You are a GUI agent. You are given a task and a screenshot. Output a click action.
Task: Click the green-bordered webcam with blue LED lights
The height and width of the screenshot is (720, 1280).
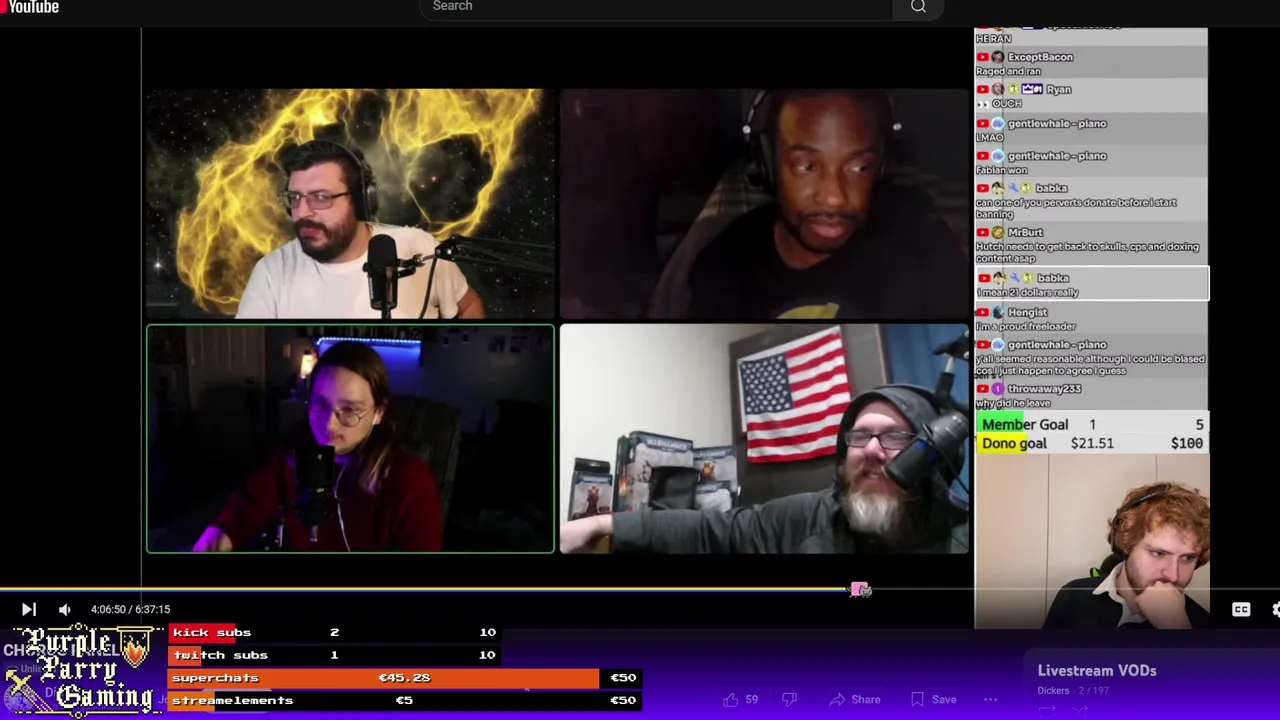pos(350,438)
